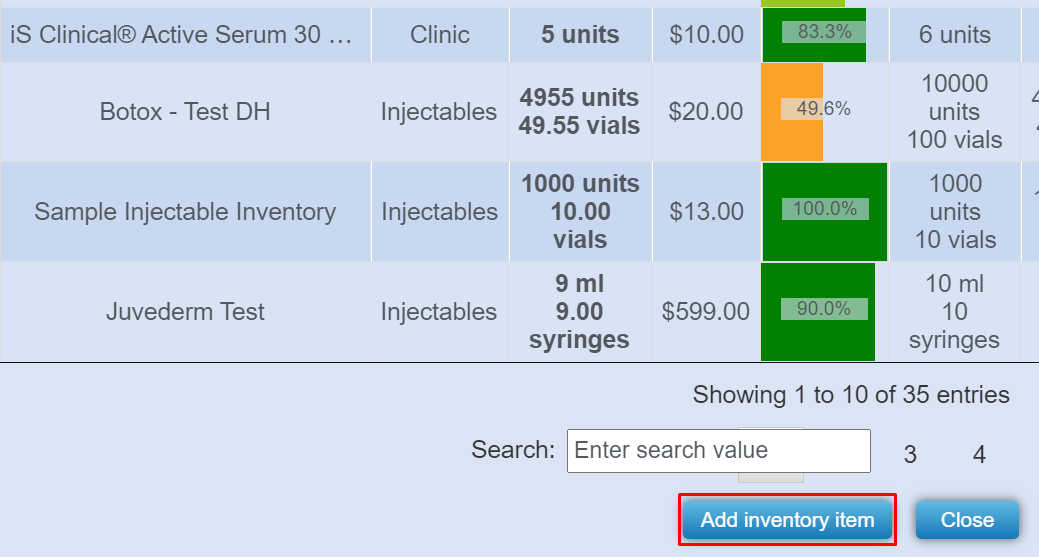Click the $599.00 price cell
This screenshot has height=557, width=1039.
pyautogui.click(x=705, y=312)
